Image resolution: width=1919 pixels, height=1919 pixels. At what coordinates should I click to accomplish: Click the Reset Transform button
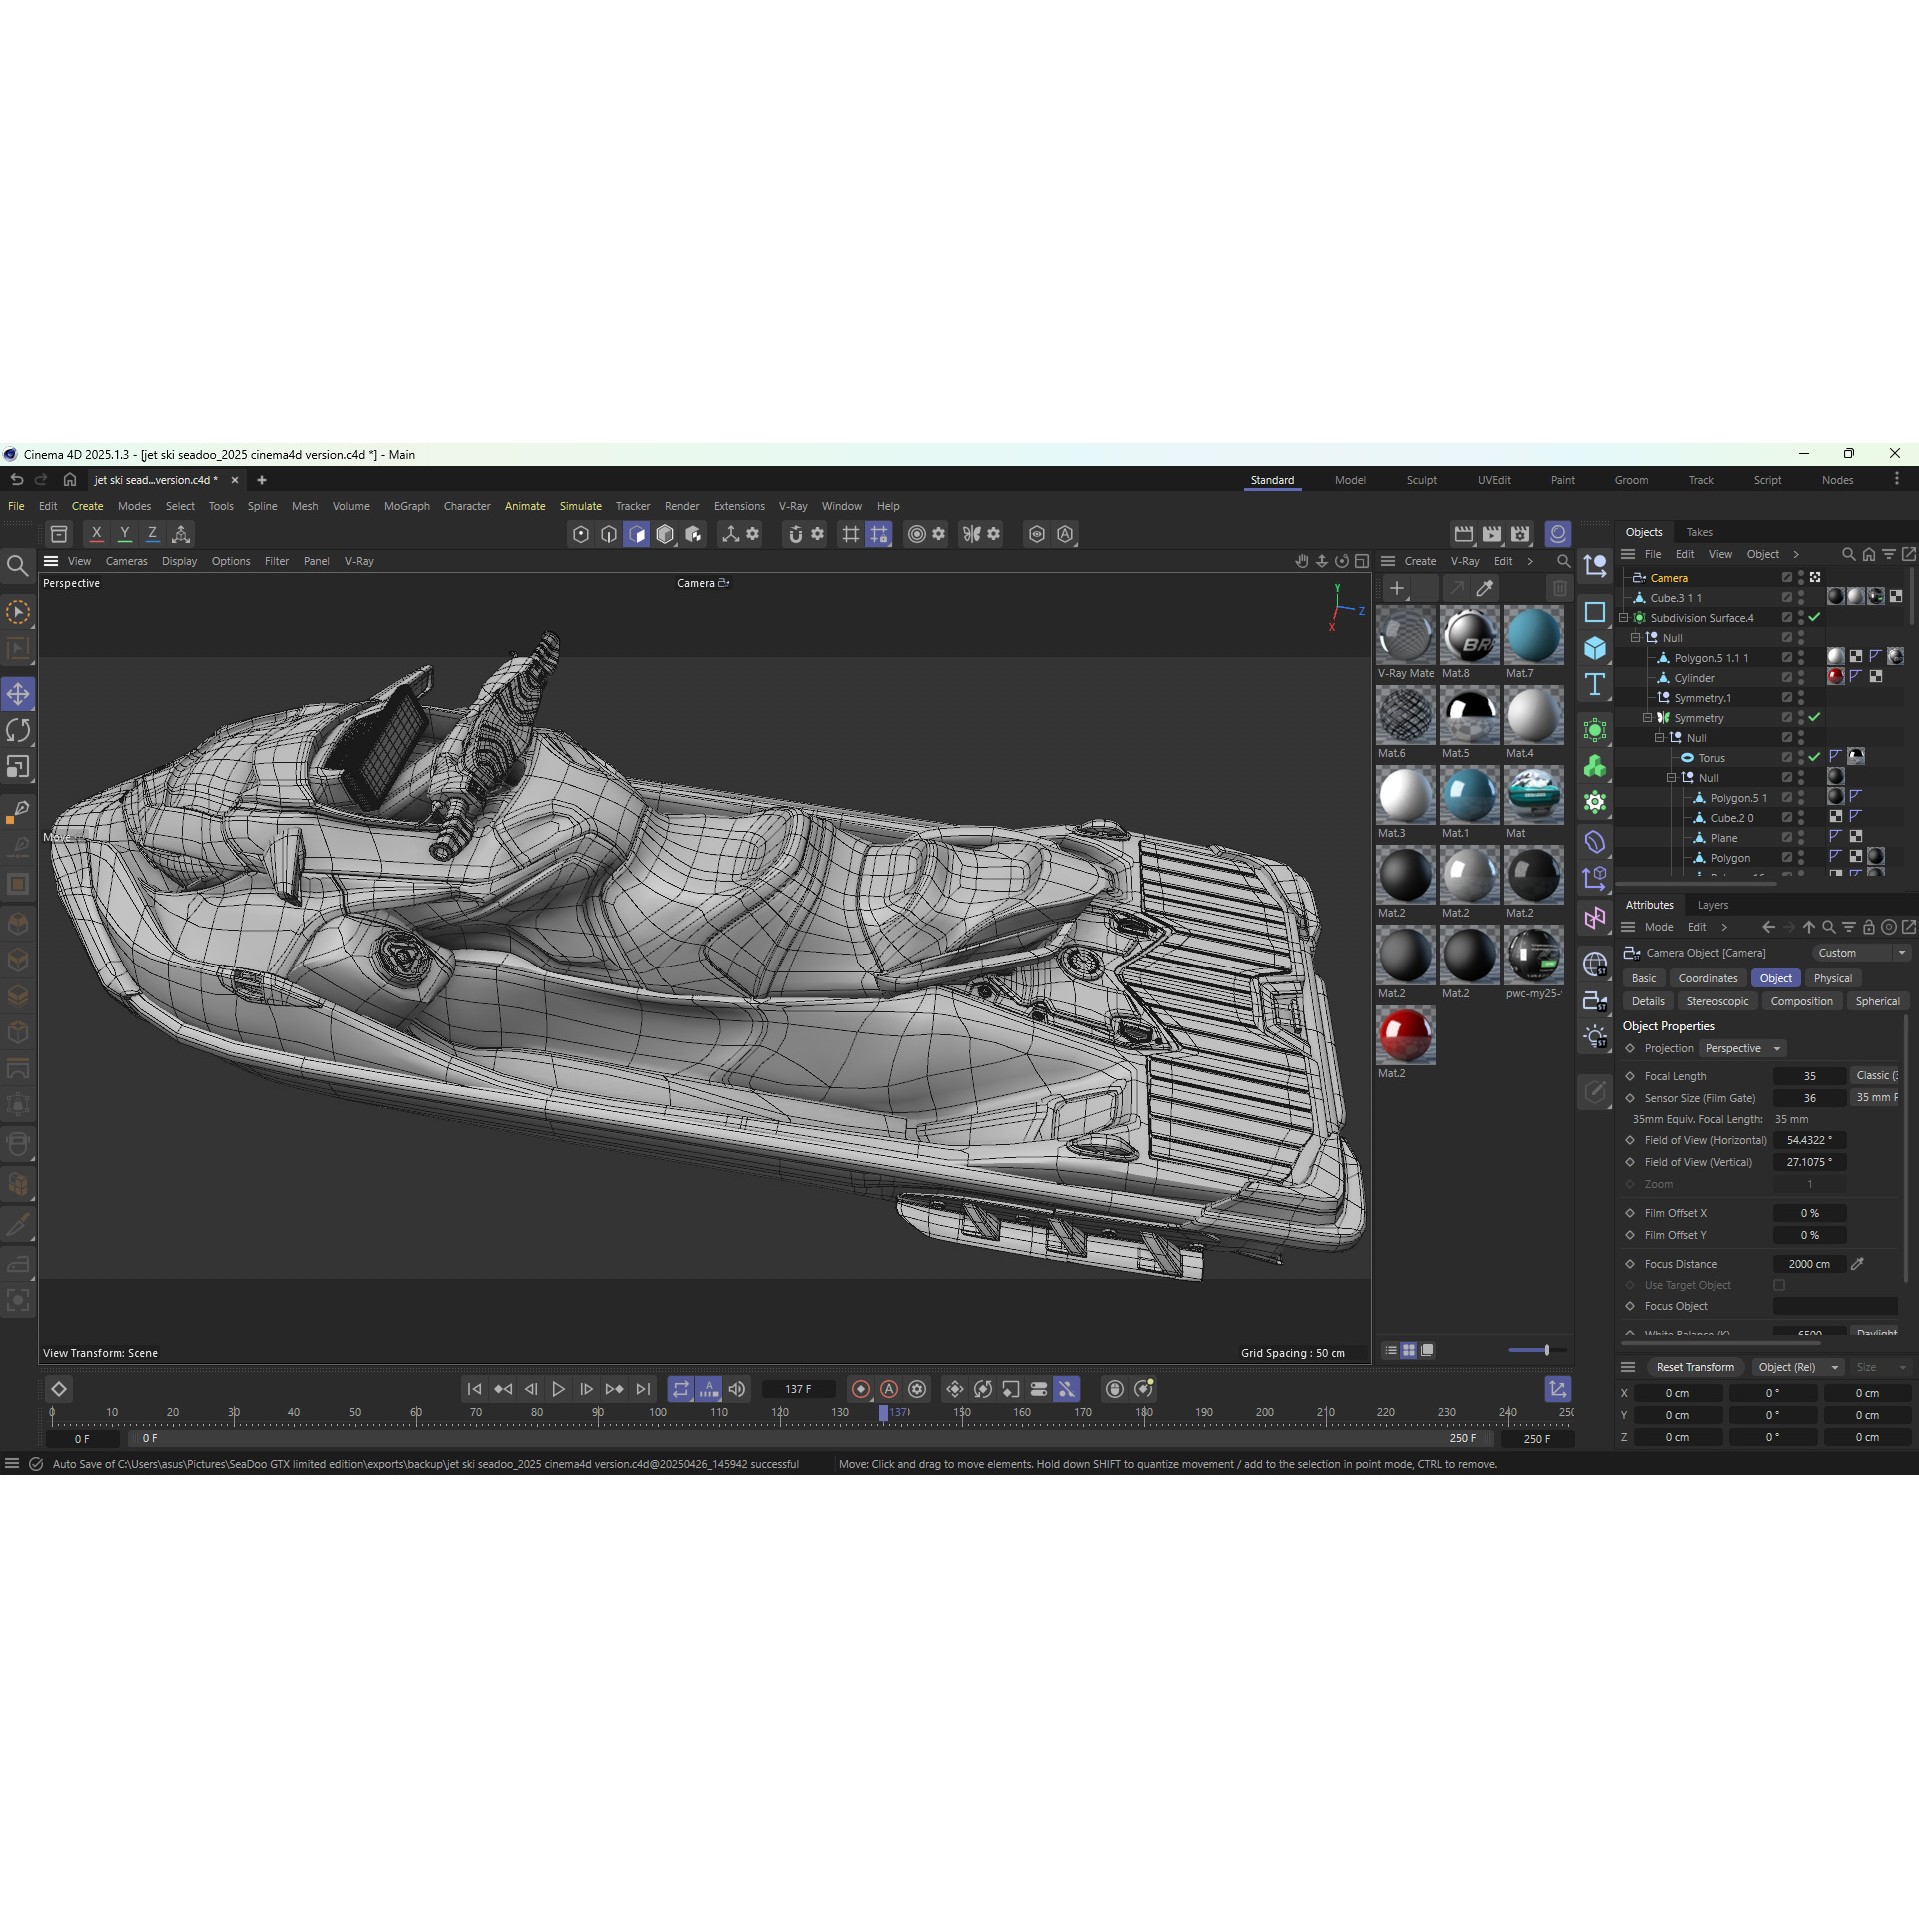point(1694,1367)
